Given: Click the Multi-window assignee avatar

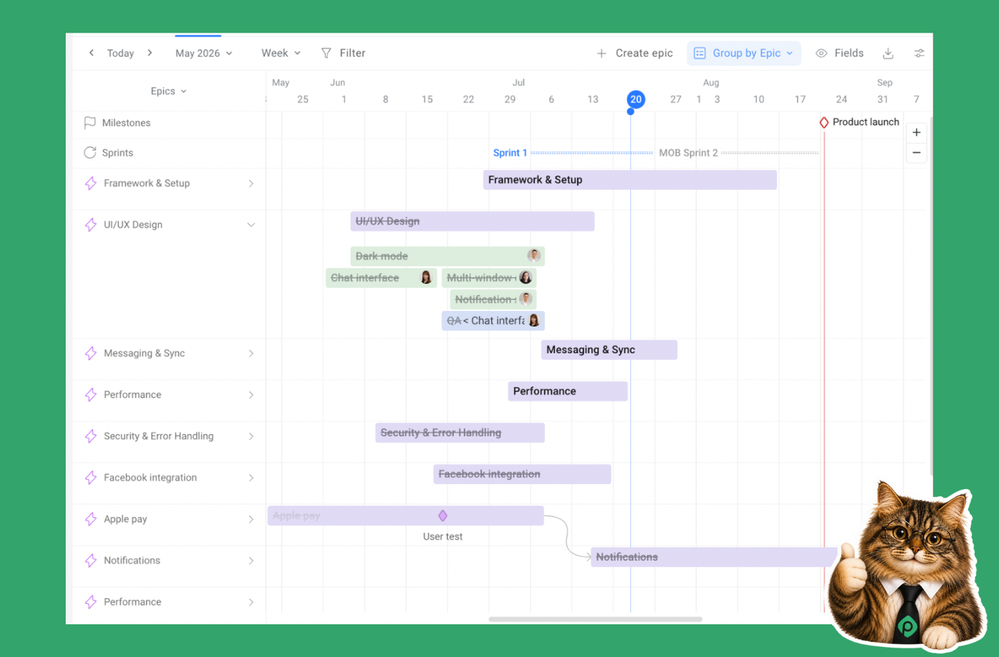Looking at the screenshot, I should coord(526,278).
